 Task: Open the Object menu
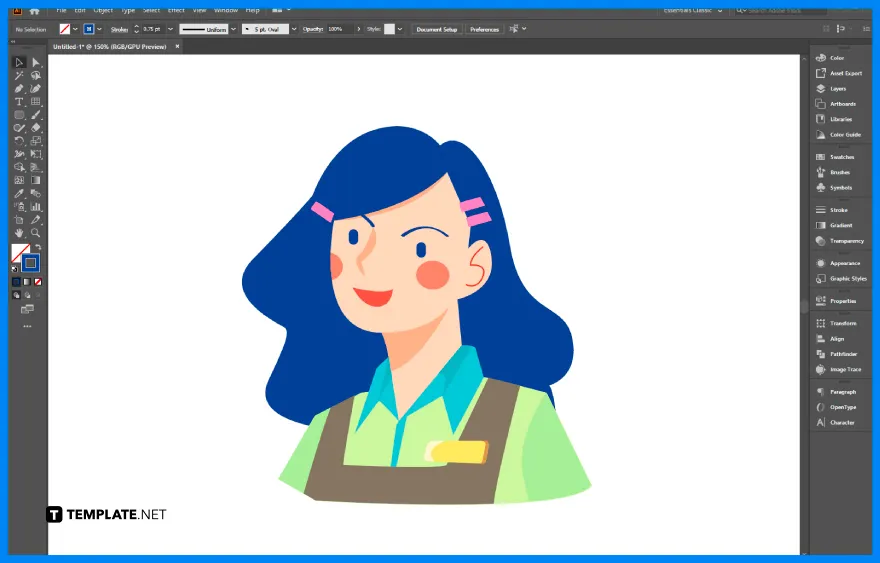(103, 10)
